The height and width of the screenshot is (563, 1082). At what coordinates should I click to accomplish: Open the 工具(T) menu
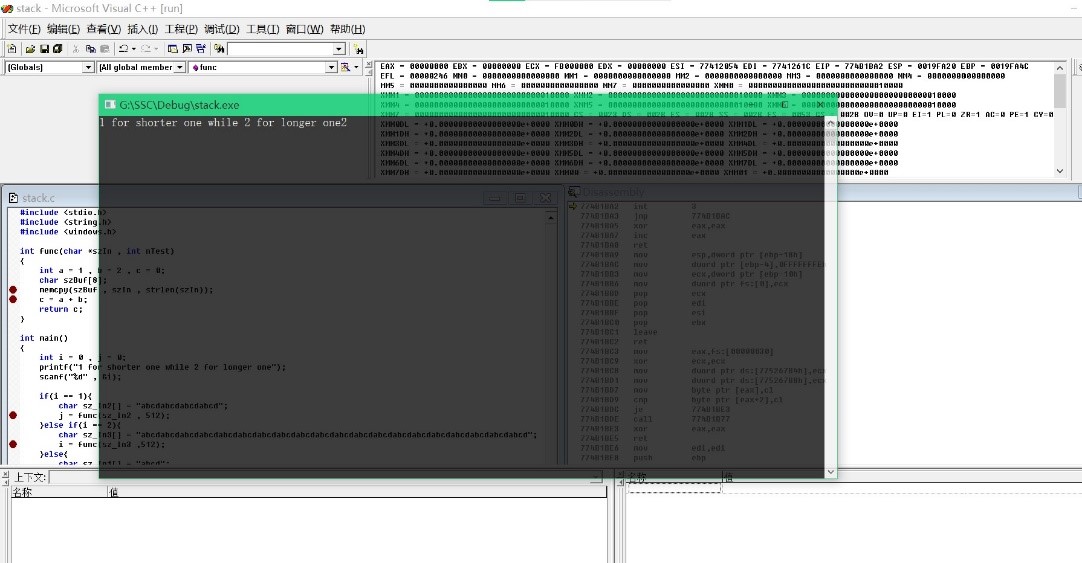[x=263, y=29]
